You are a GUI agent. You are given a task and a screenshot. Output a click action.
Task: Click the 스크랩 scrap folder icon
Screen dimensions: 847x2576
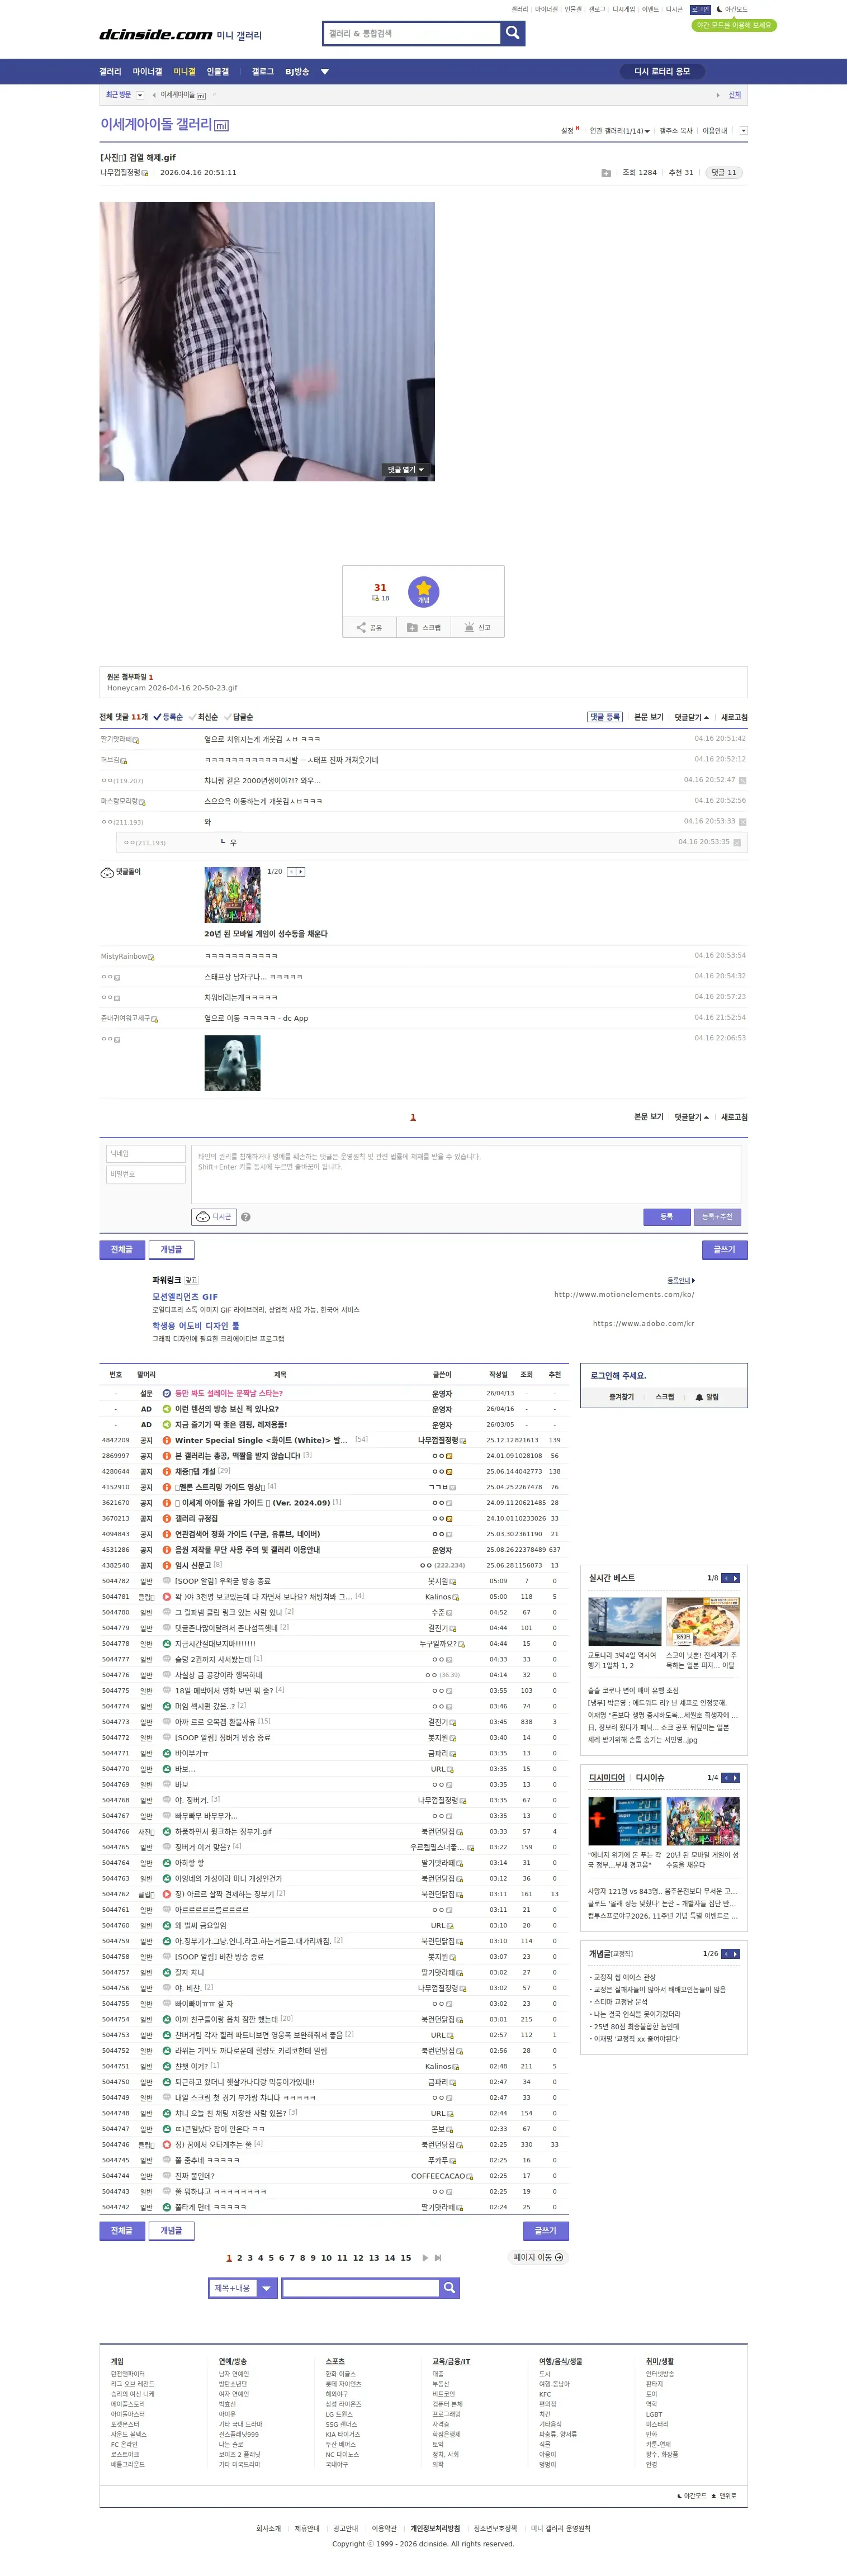pos(423,627)
